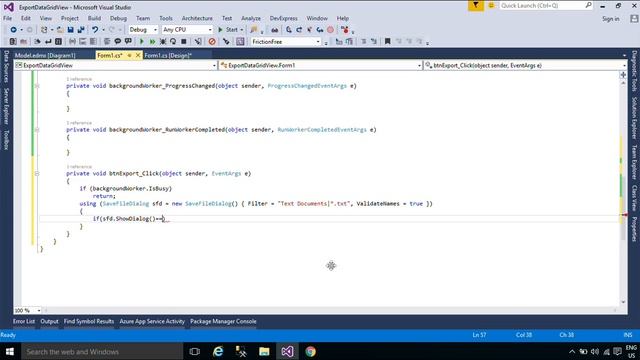The image size is (640, 360).
Task: Open the Find Symbol Results tab
Action: [x=89, y=321]
